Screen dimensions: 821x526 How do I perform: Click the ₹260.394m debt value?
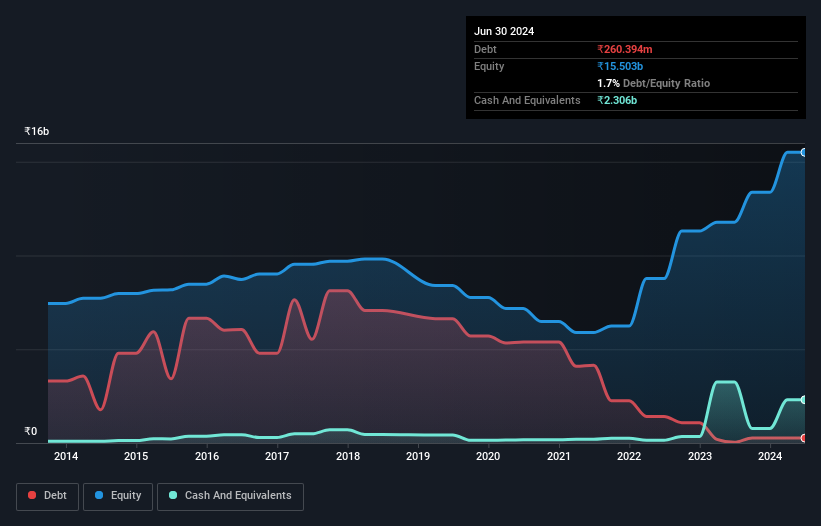(625, 49)
